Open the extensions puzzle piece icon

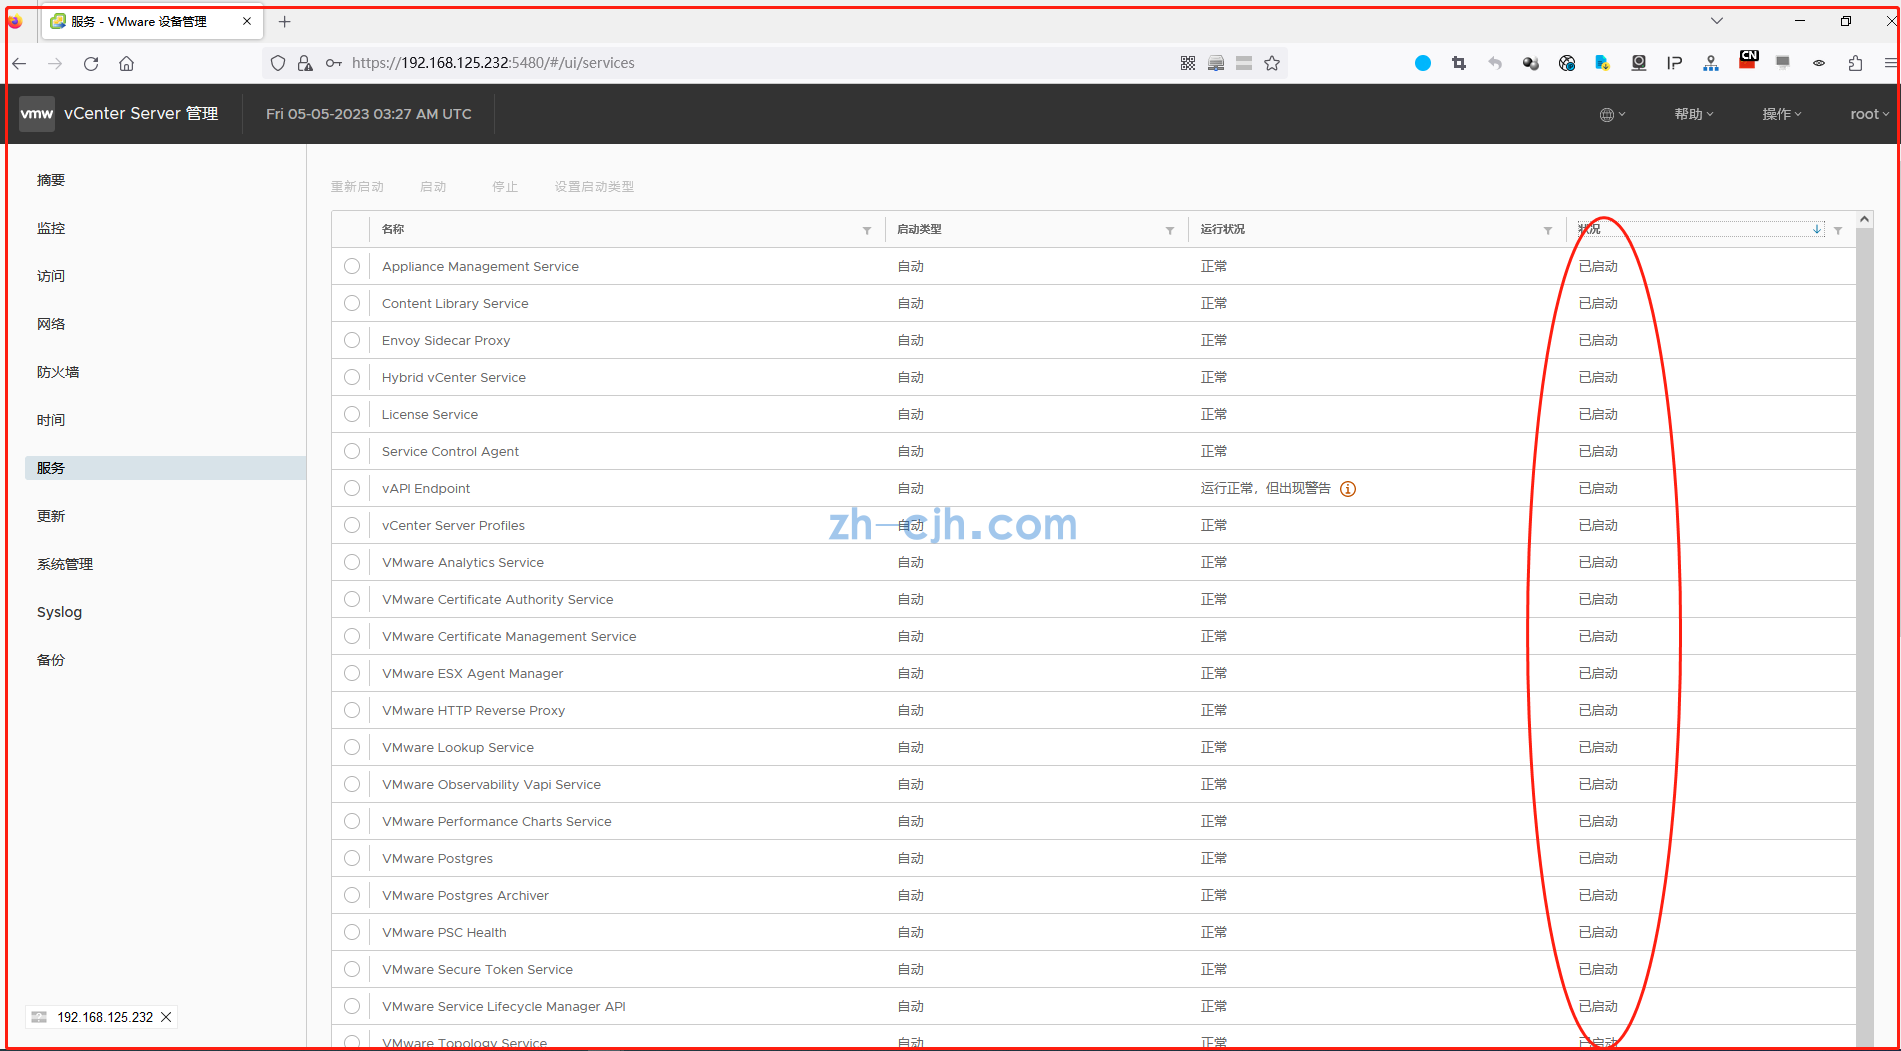(1855, 63)
